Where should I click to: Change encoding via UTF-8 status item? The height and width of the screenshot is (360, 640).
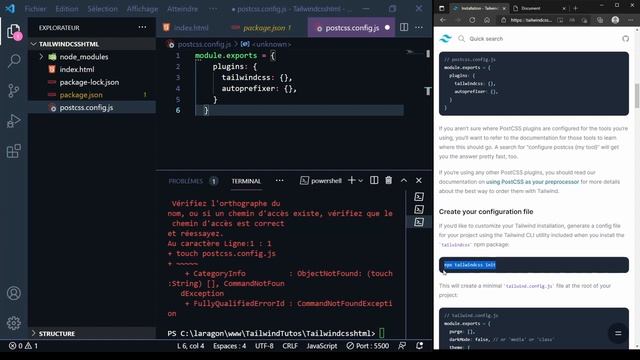coord(264,346)
